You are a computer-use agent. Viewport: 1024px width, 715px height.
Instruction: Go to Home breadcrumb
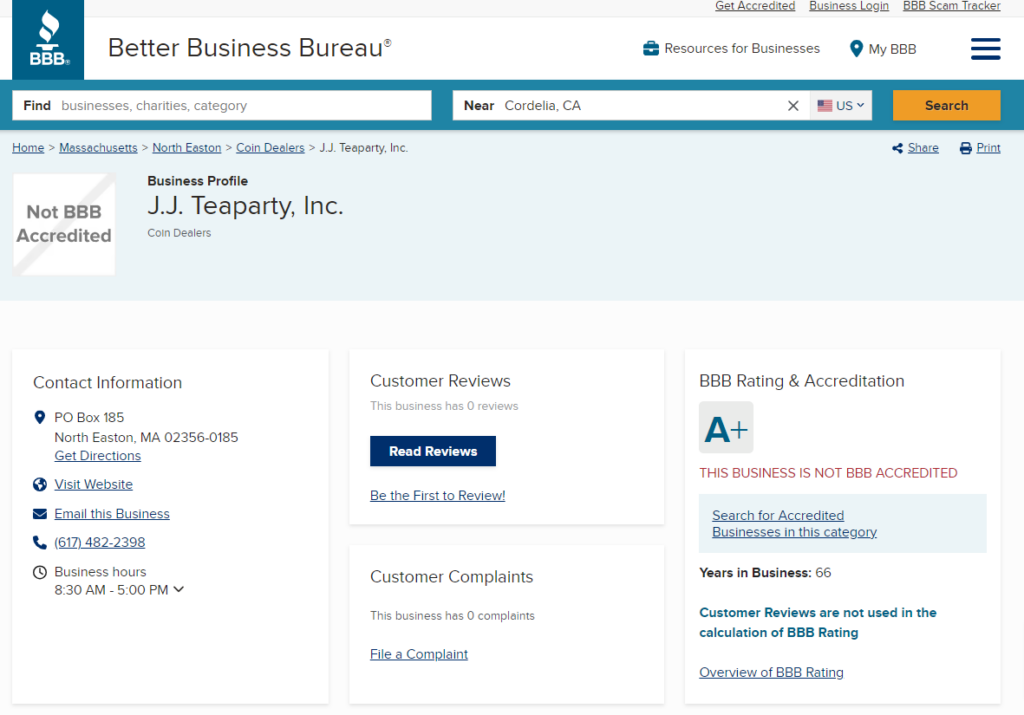tap(28, 148)
